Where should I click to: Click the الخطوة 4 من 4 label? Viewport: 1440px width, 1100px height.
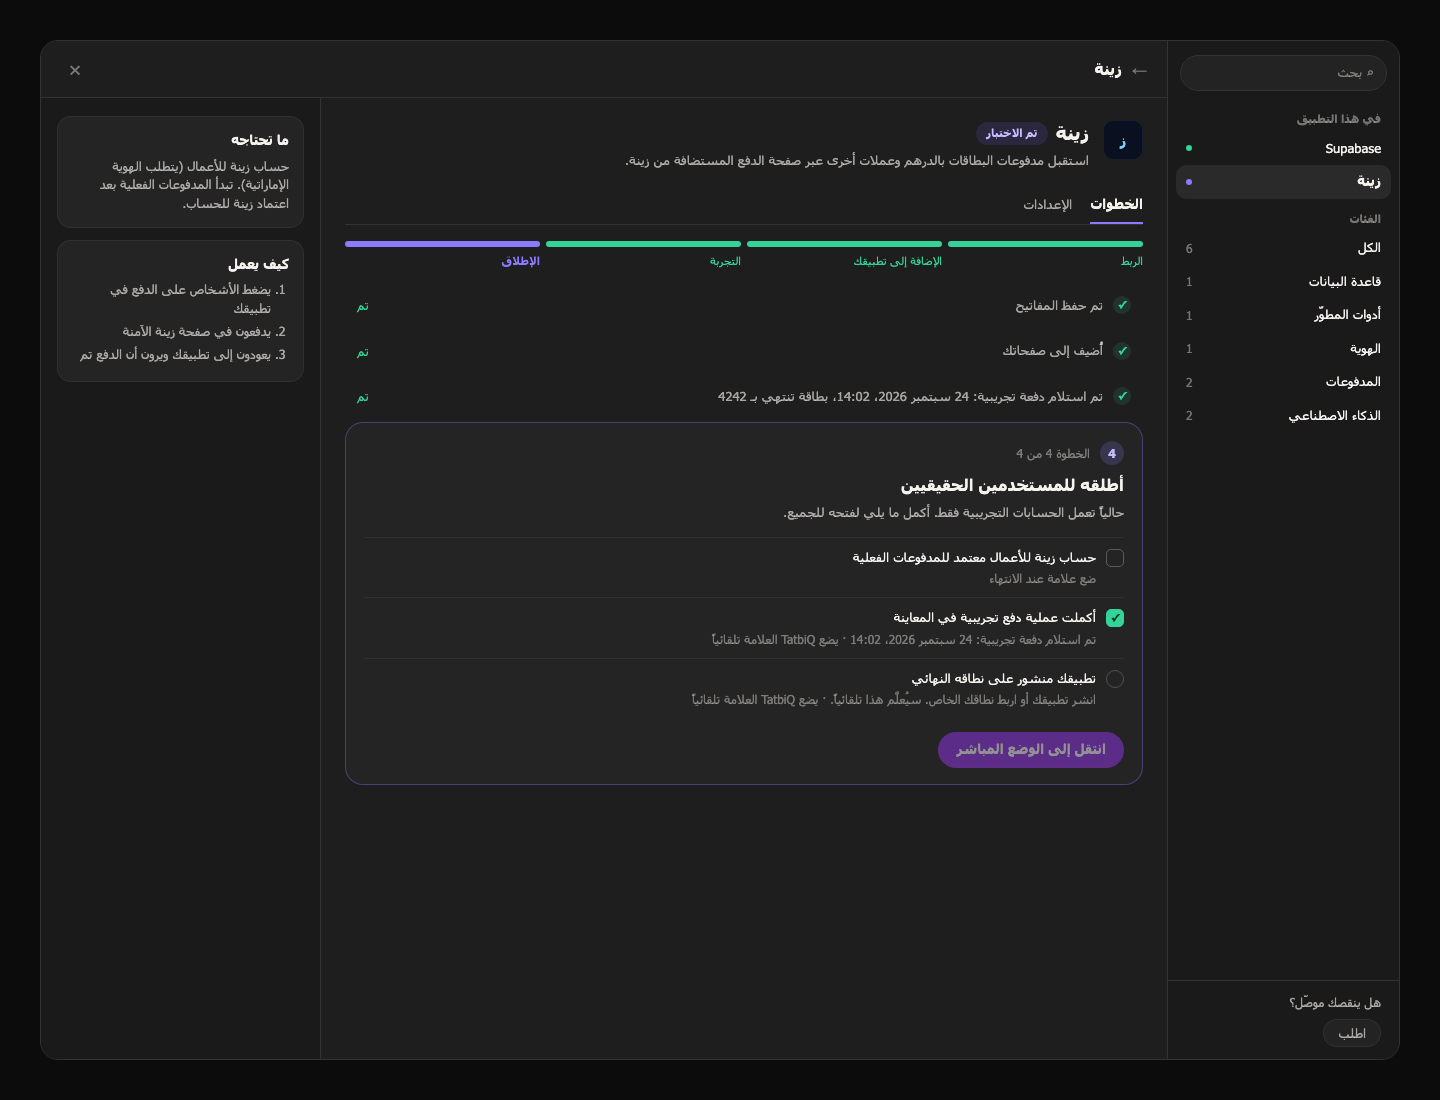tap(1053, 454)
